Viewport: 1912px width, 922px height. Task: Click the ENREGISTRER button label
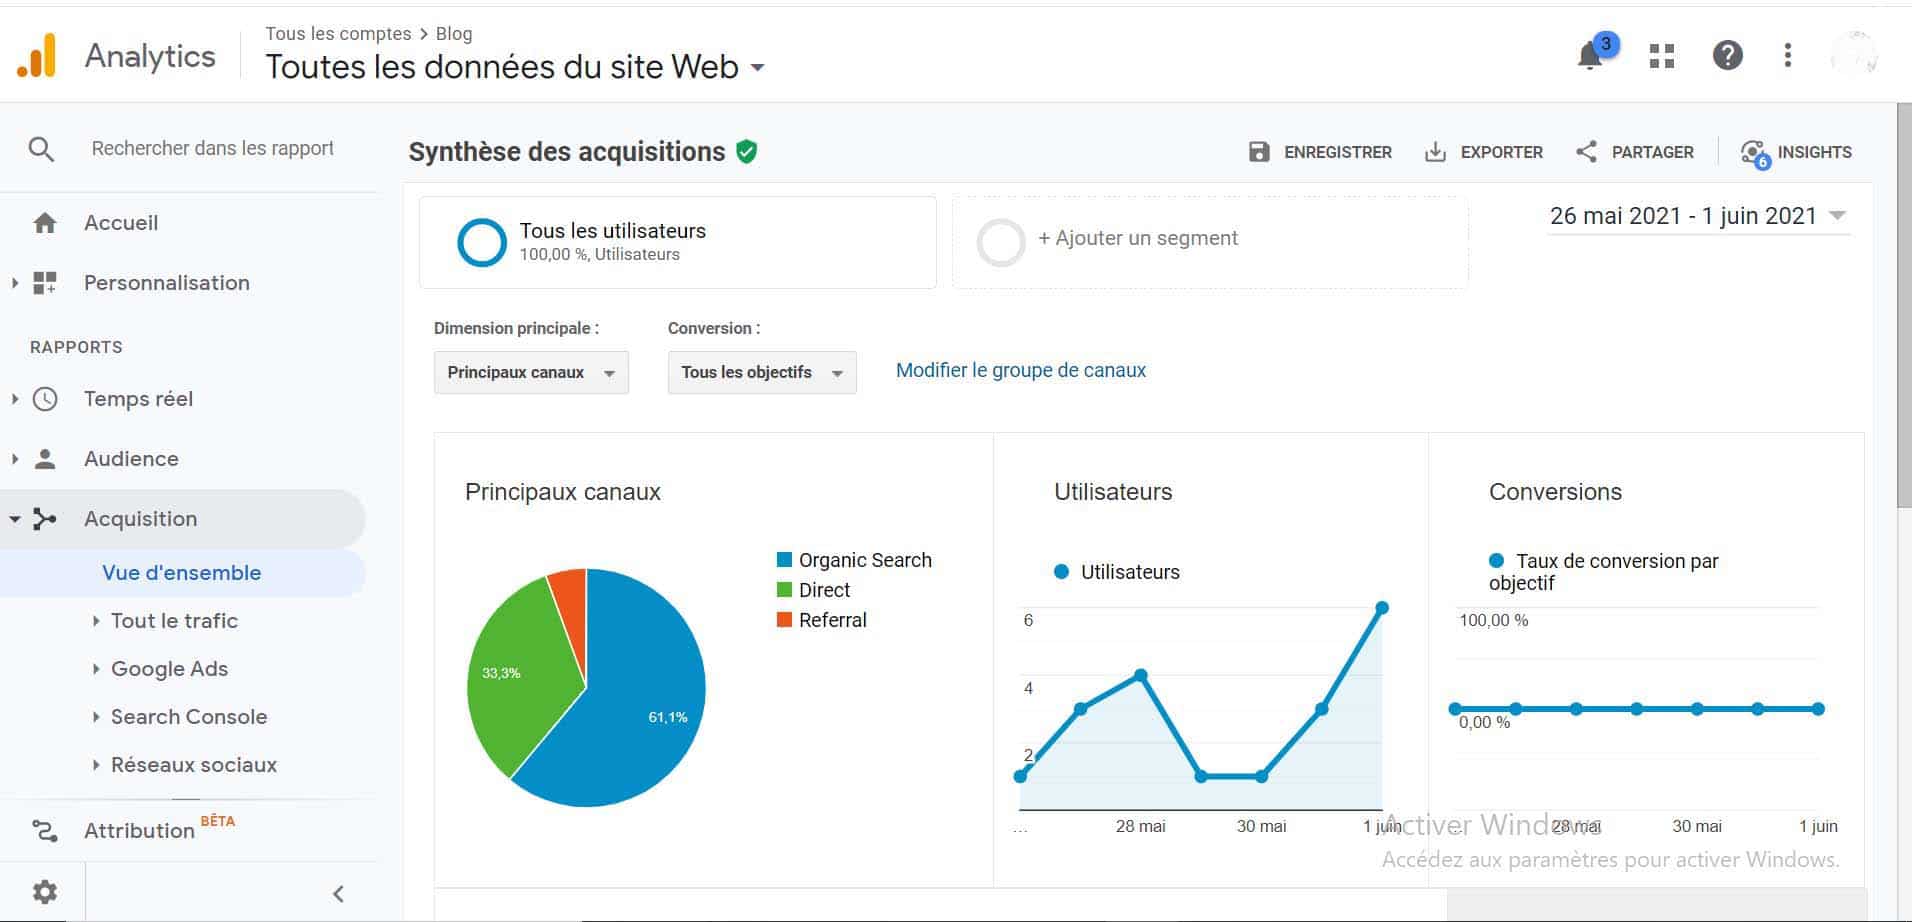1338,152
